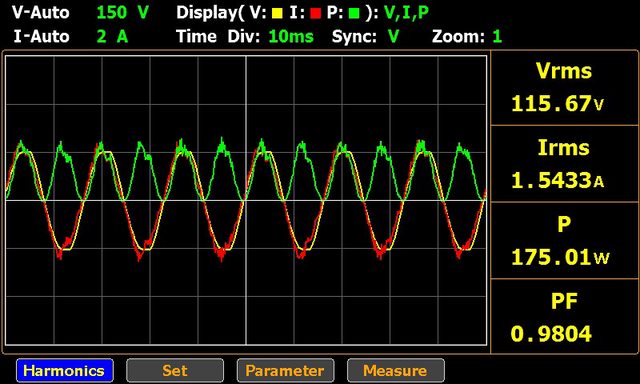Click the waveform graph center line

246,200
